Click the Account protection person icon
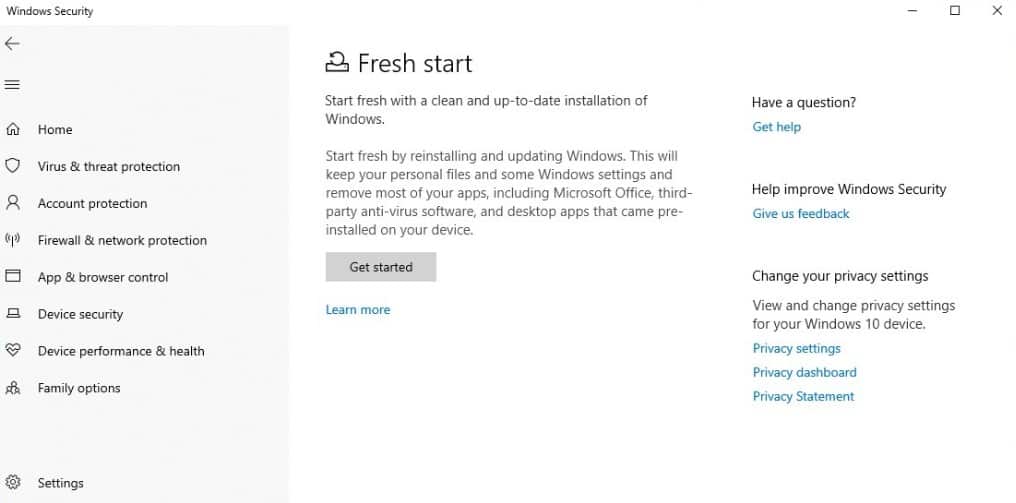The width and height of the screenshot is (1016, 503). [x=13, y=203]
